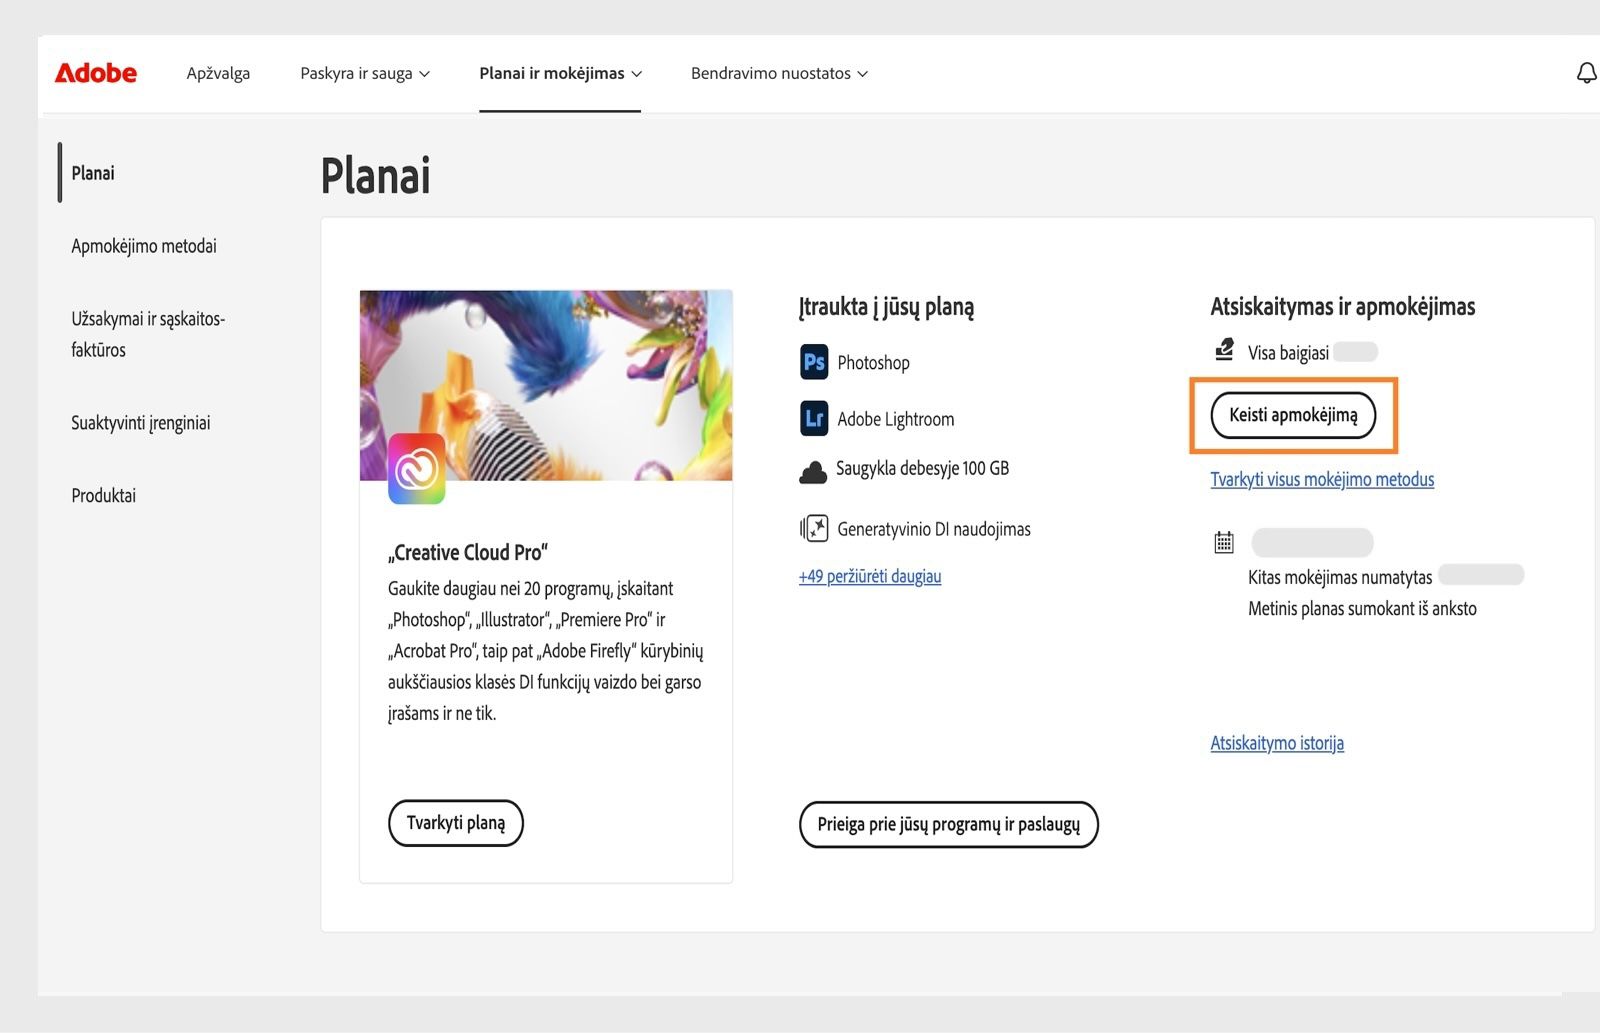Viewport: 1600px width, 1033px height.
Task: Click the Tvarkyti planą button
Action: pos(456,823)
